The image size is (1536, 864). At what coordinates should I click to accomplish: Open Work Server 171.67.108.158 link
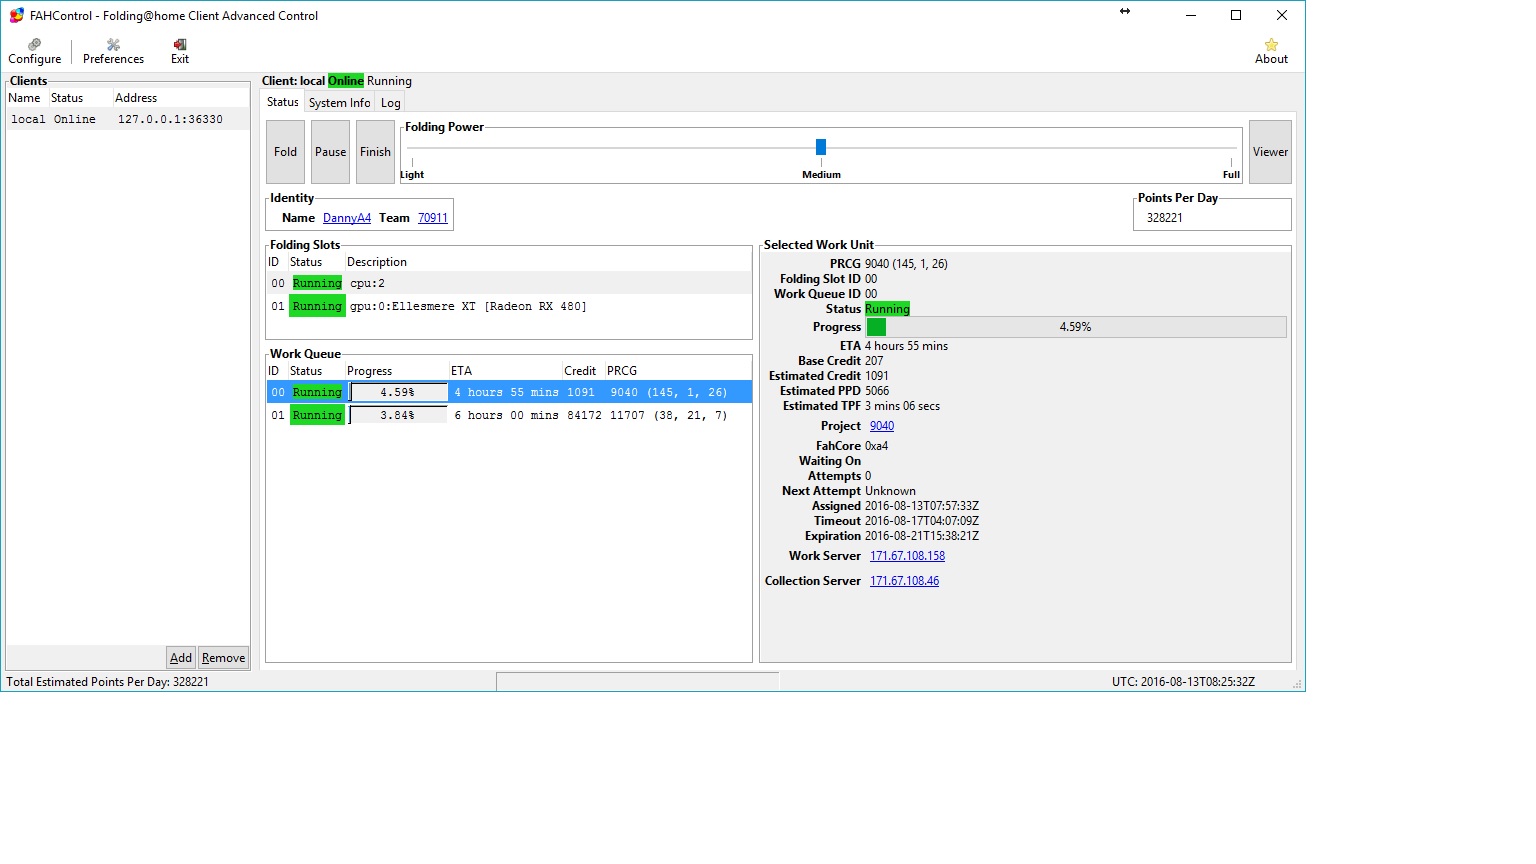(907, 556)
